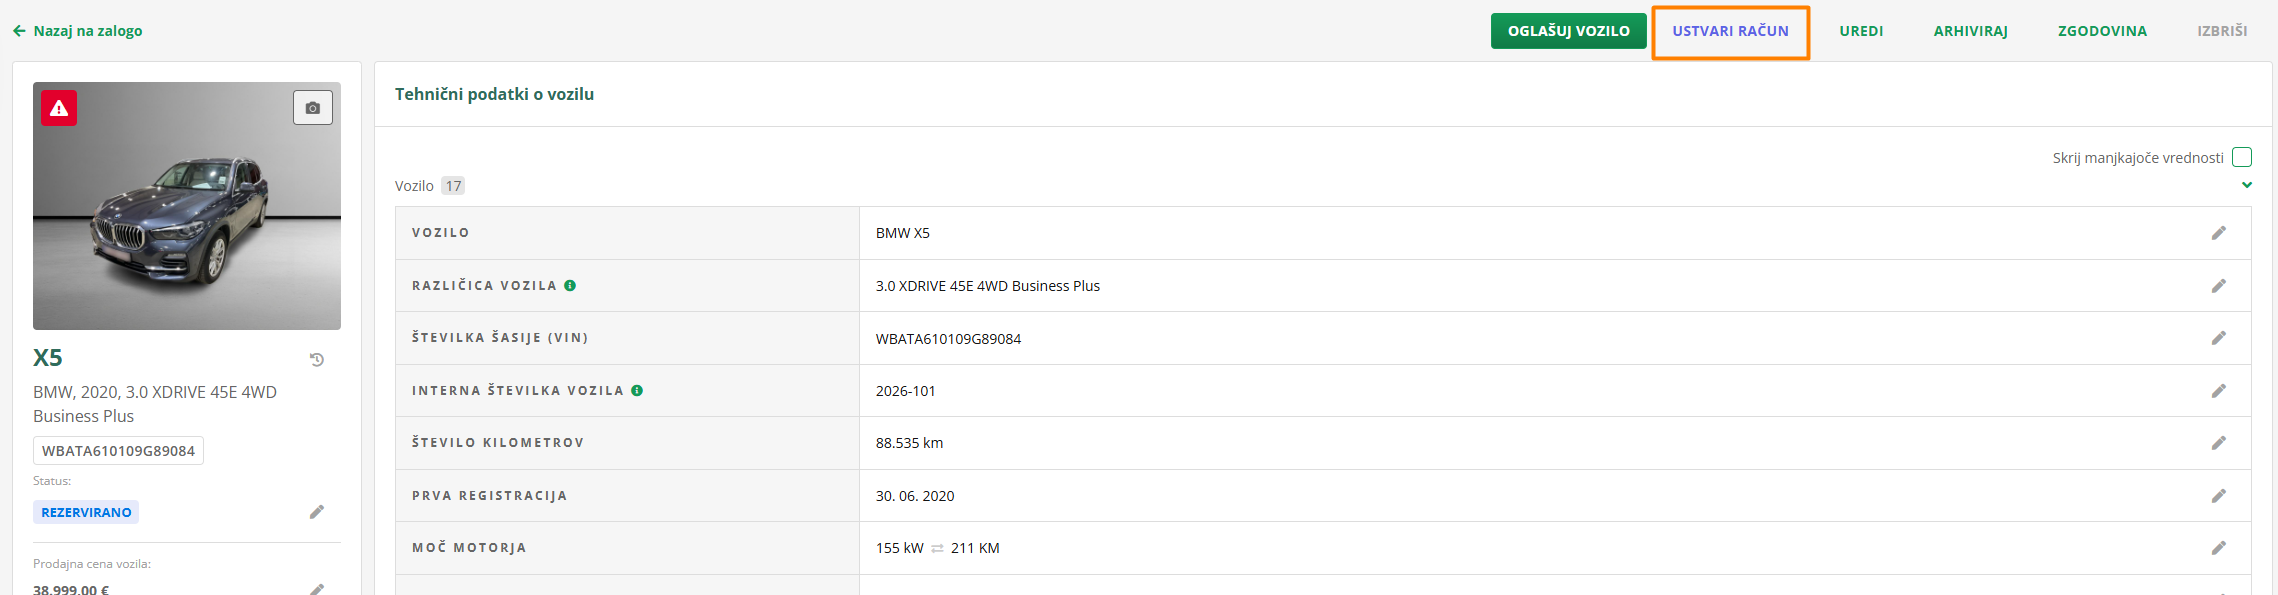This screenshot has height=595, width=2278.
Task: Click info icon next to Različica vozila
Action: pyautogui.click(x=570, y=285)
